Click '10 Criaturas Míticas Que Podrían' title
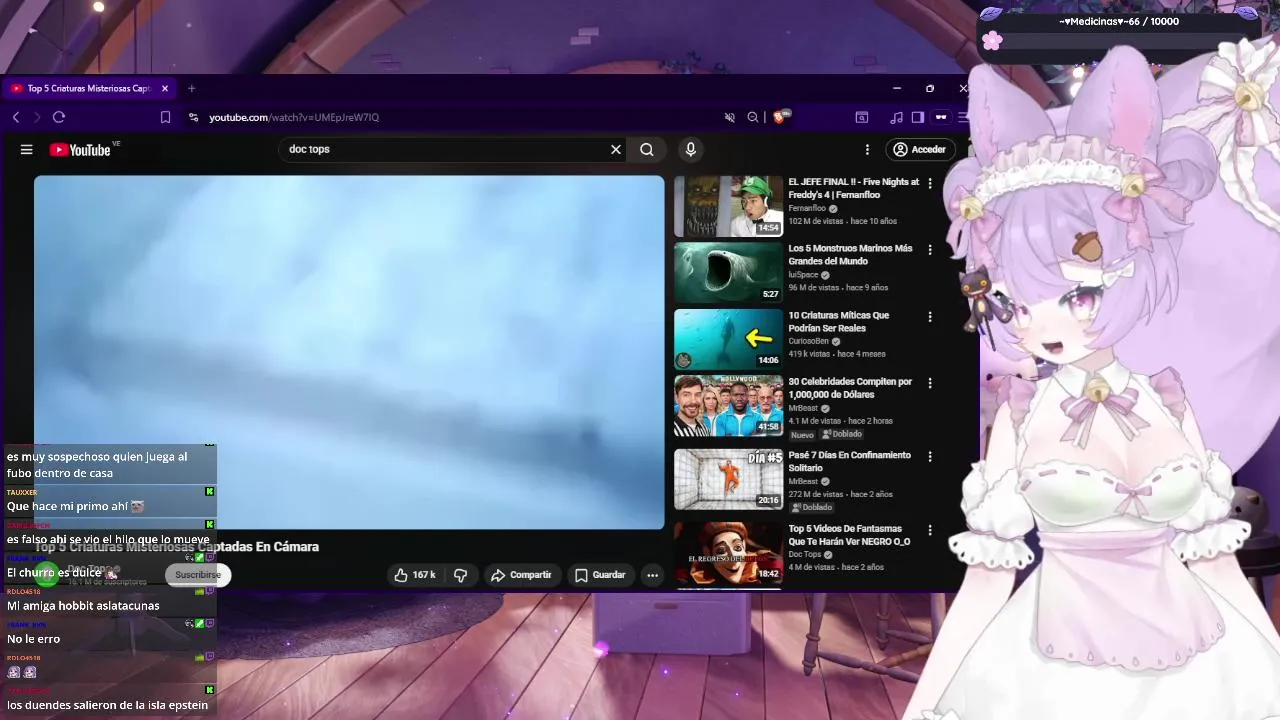Viewport: 1280px width, 720px height. pos(838,321)
